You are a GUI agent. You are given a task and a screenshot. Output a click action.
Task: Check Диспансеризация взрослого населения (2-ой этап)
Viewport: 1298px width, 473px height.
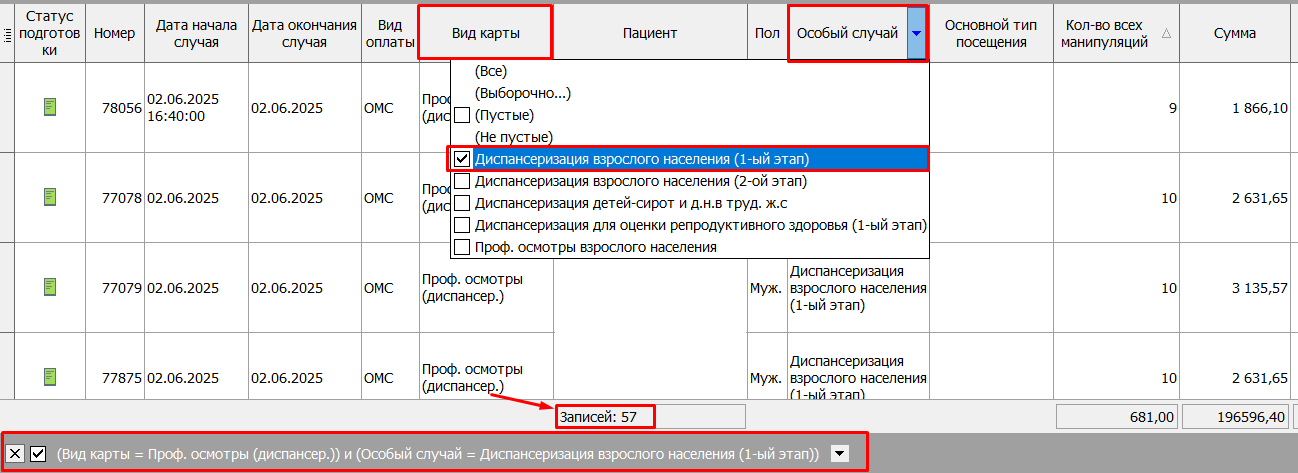(x=462, y=181)
